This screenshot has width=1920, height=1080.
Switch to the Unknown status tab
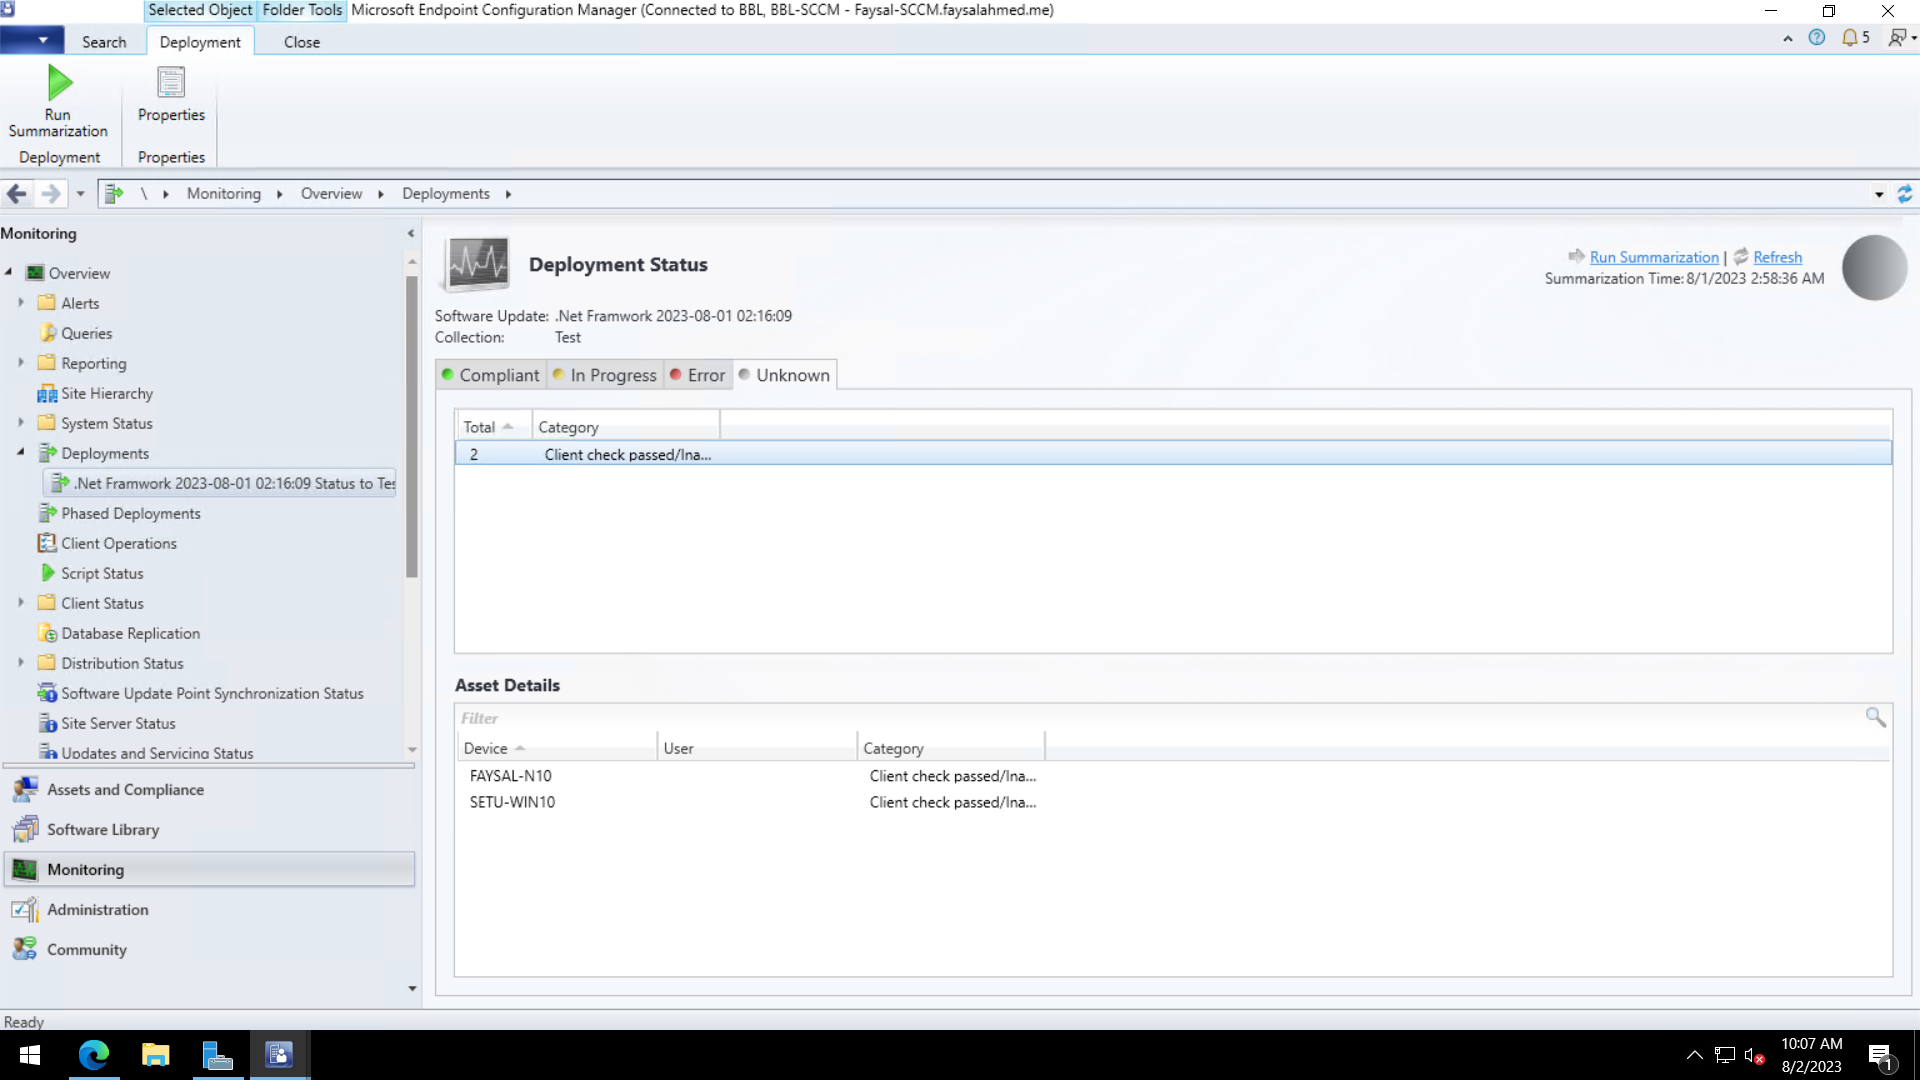coord(784,375)
